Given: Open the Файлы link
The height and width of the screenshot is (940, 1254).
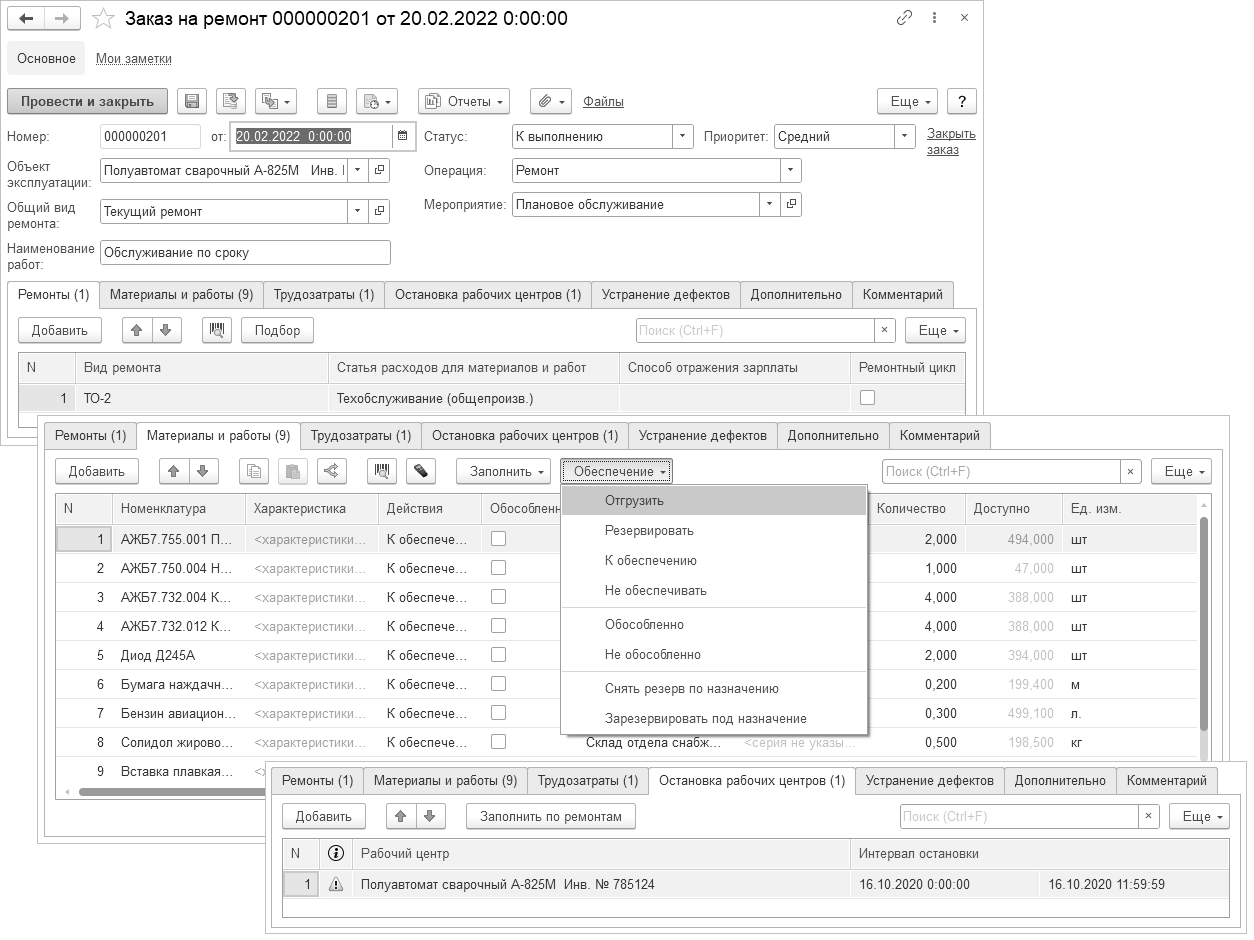Looking at the screenshot, I should pos(603,101).
